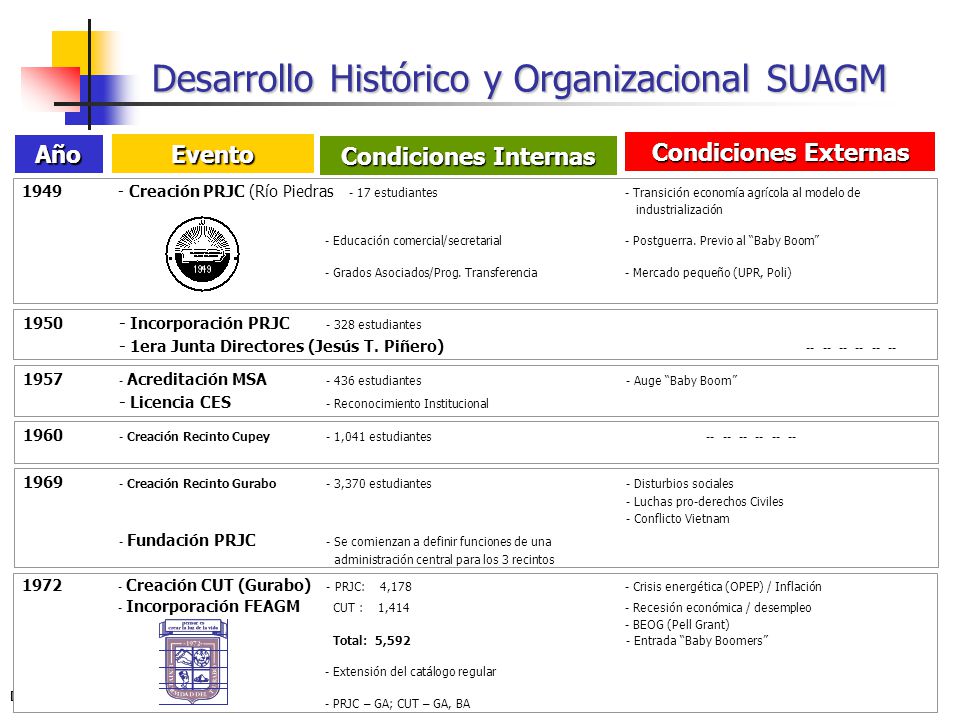Click Licencia CES event

point(176,402)
